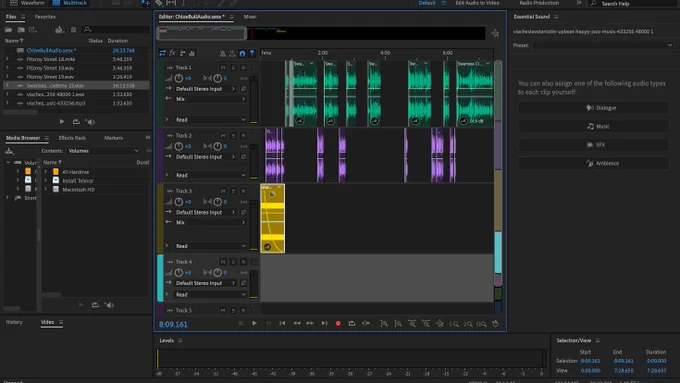The image size is (680, 383).
Task: Toggle Skip Selection transport icon
Action: point(366,324)
